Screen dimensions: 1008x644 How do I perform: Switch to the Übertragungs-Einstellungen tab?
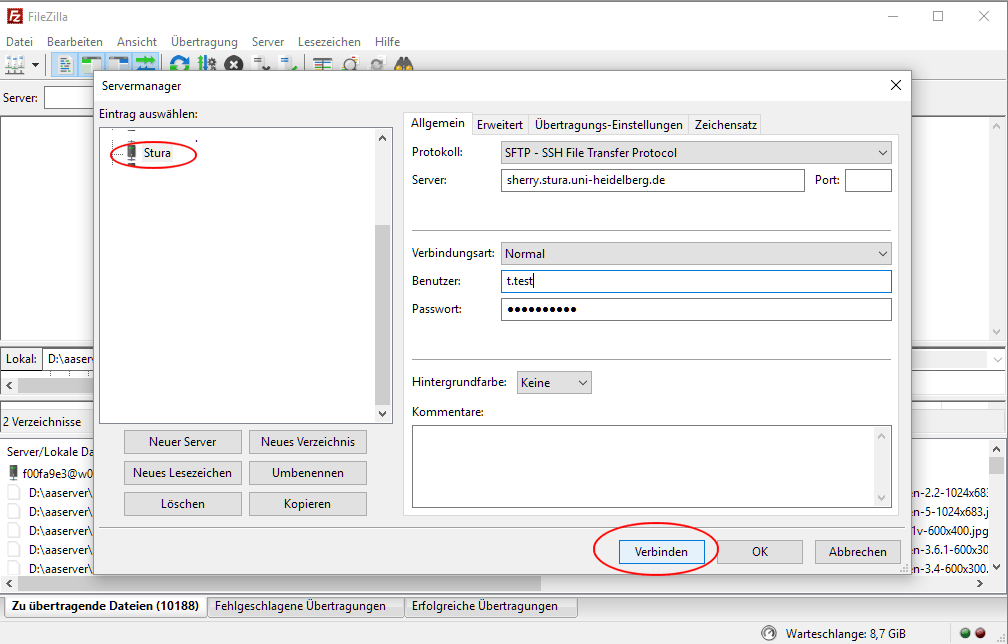tap(609, 125)
